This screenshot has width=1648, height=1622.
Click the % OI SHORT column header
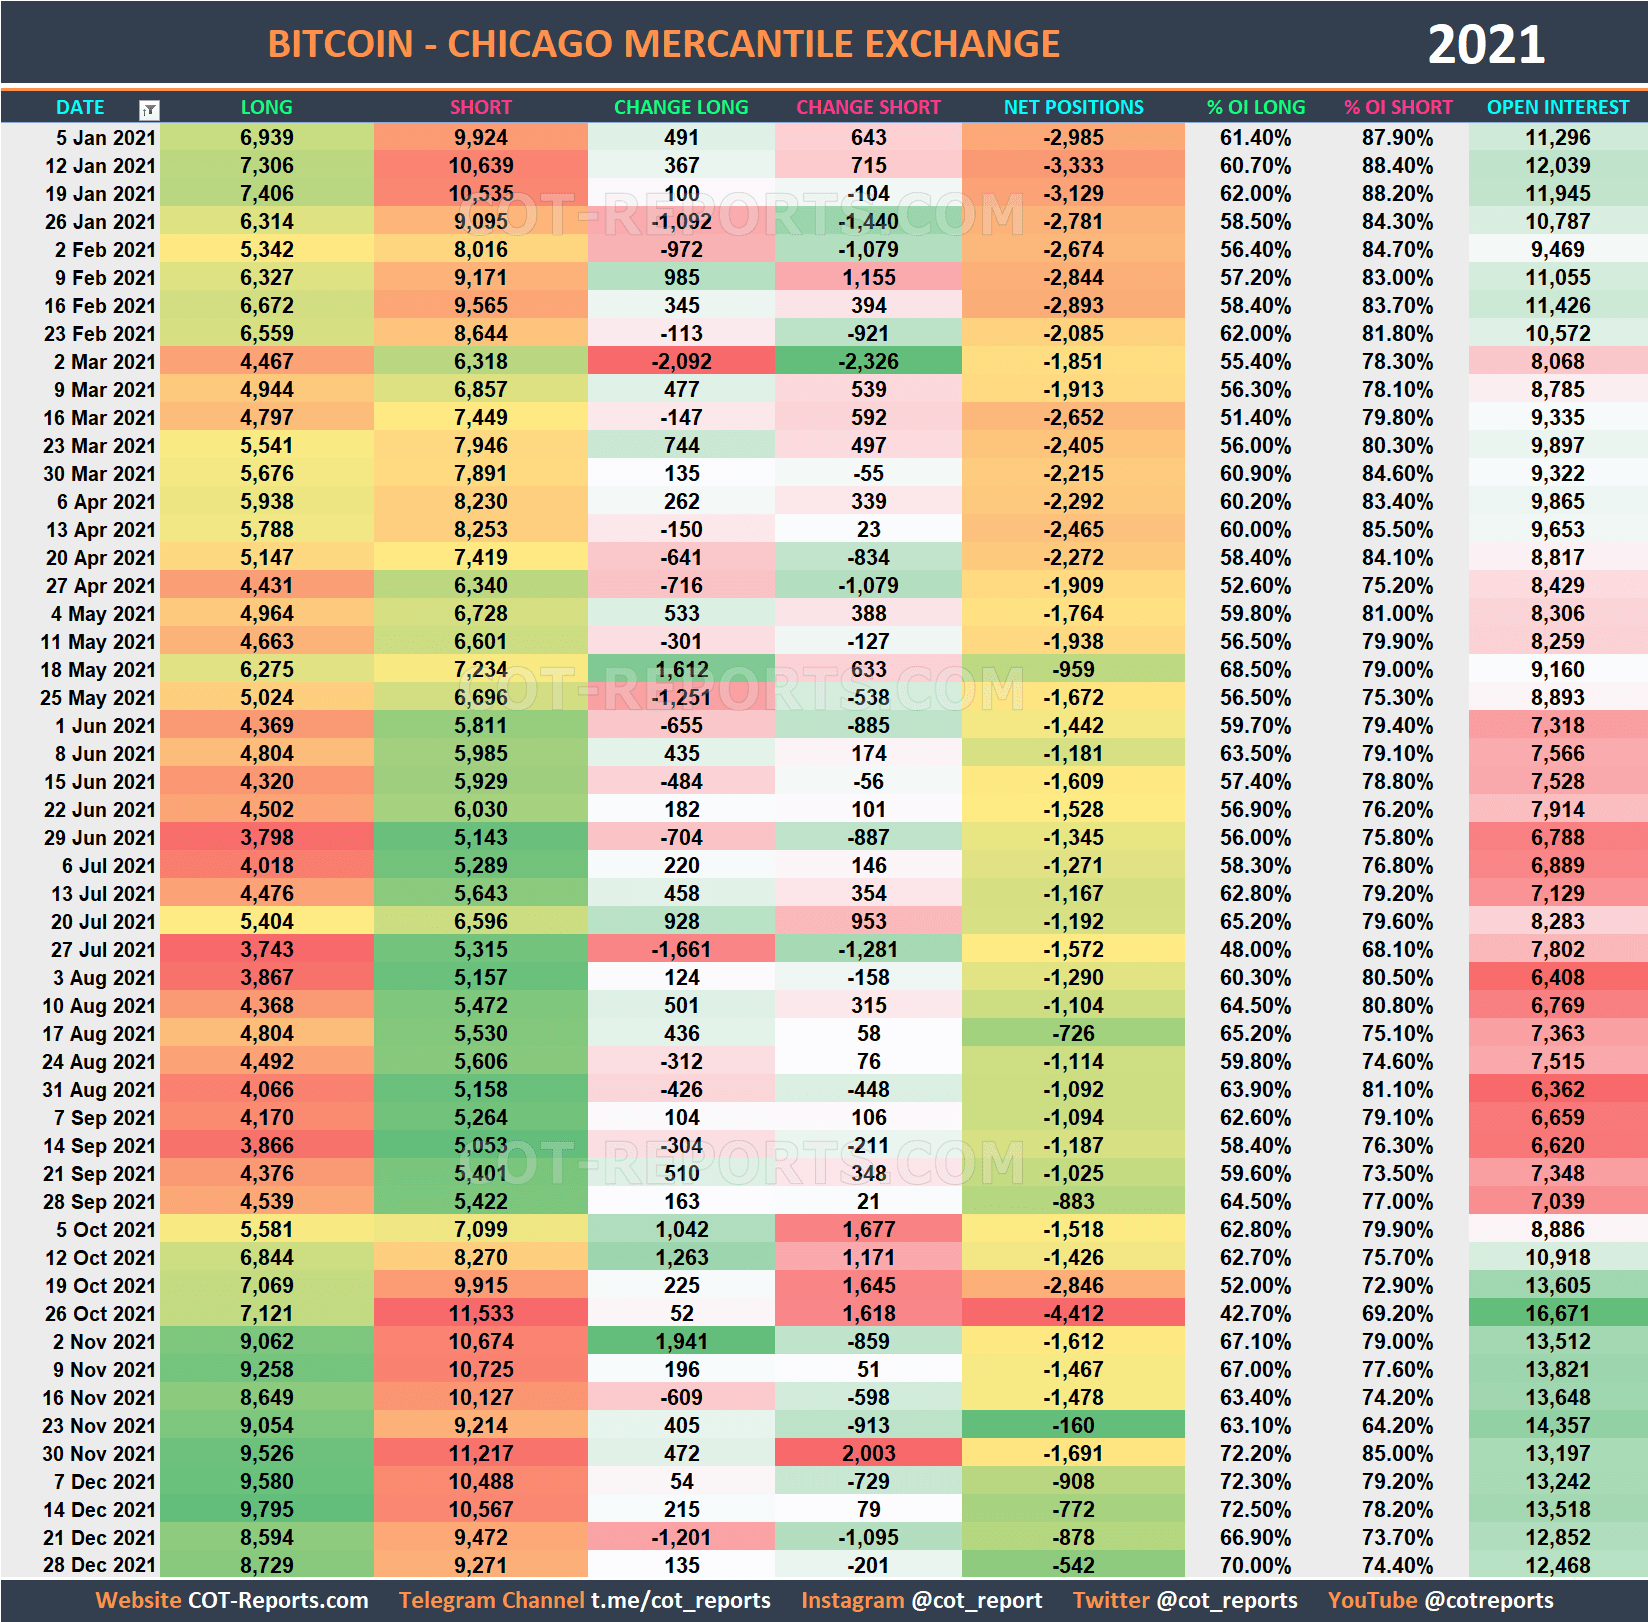(x=1399, y=107)
